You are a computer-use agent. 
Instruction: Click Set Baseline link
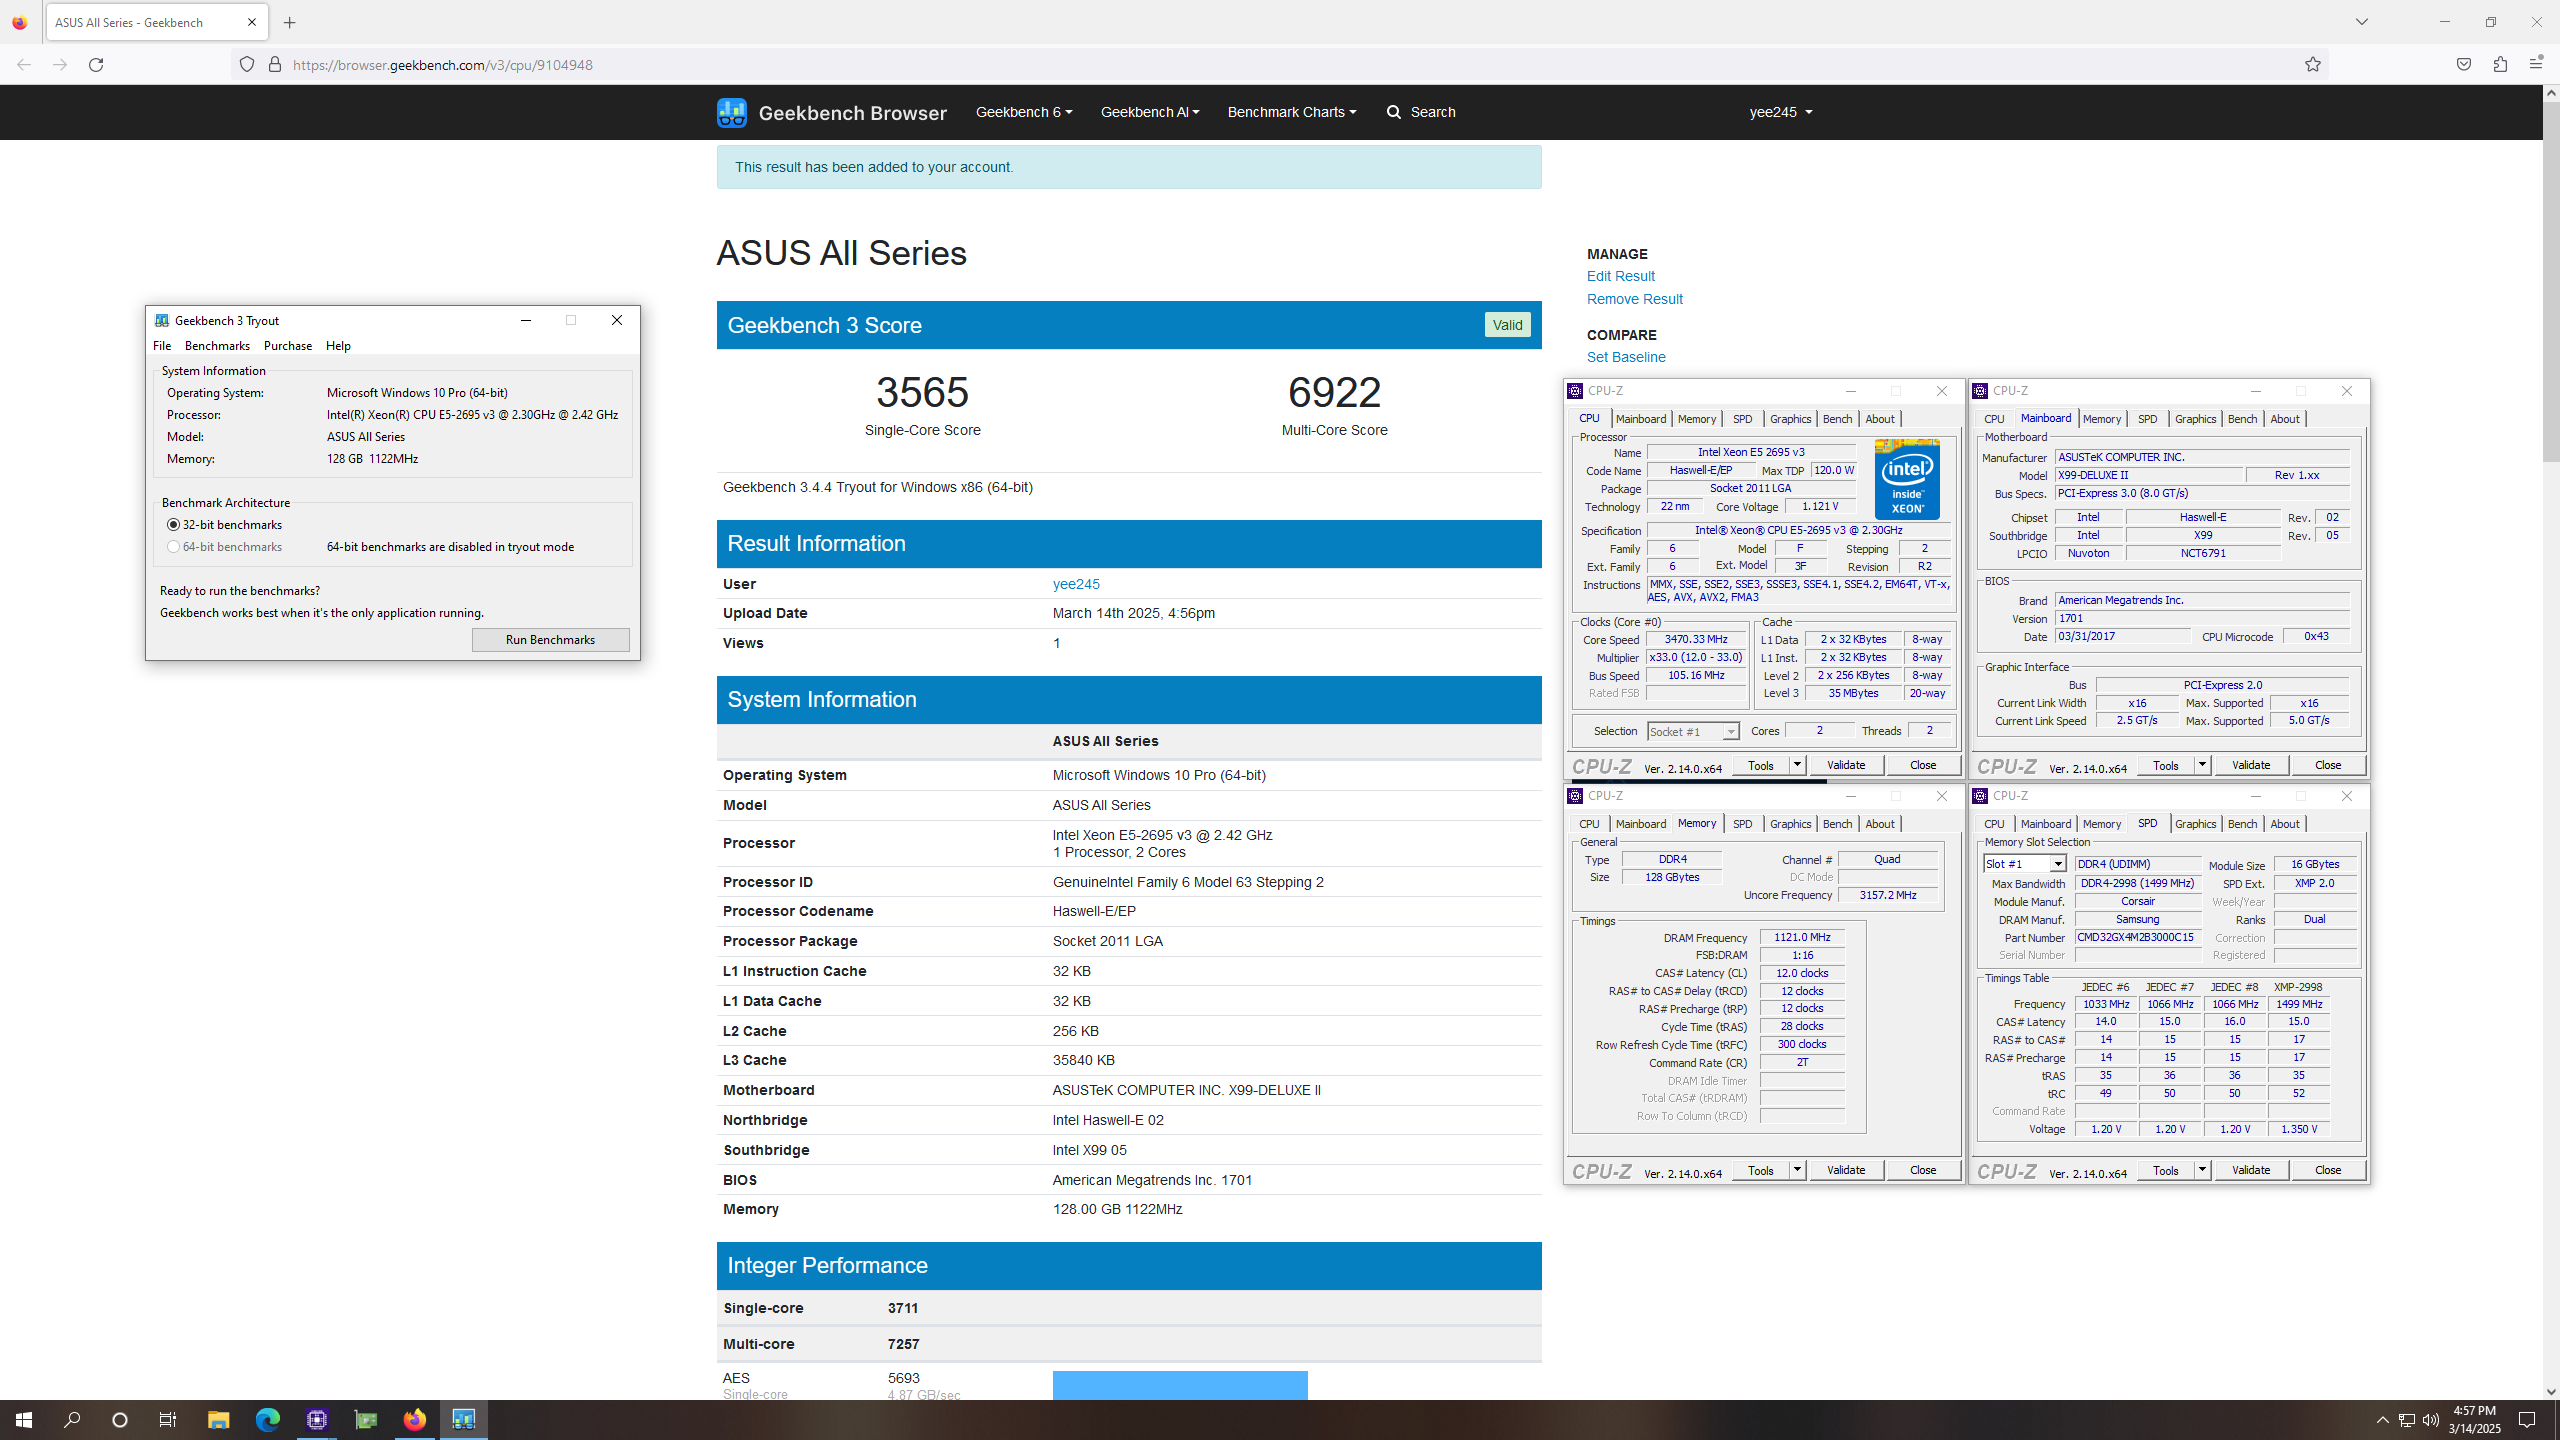[x=1626, y=357]
